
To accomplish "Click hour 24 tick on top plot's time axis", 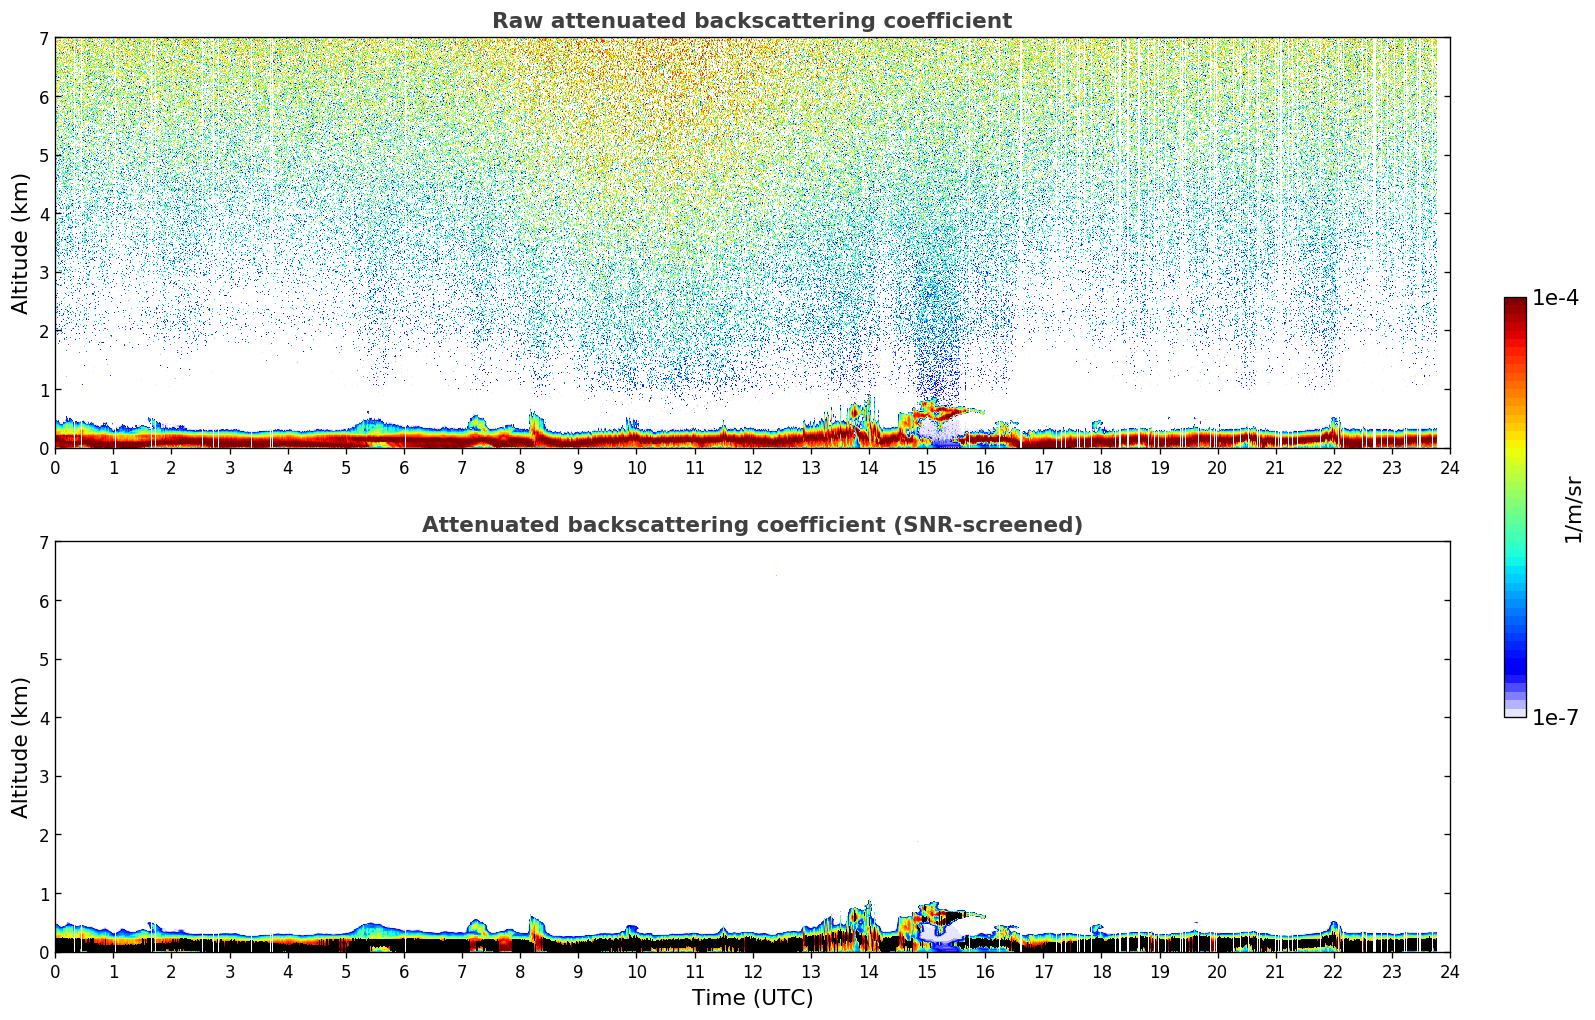I will [1449, 468].
